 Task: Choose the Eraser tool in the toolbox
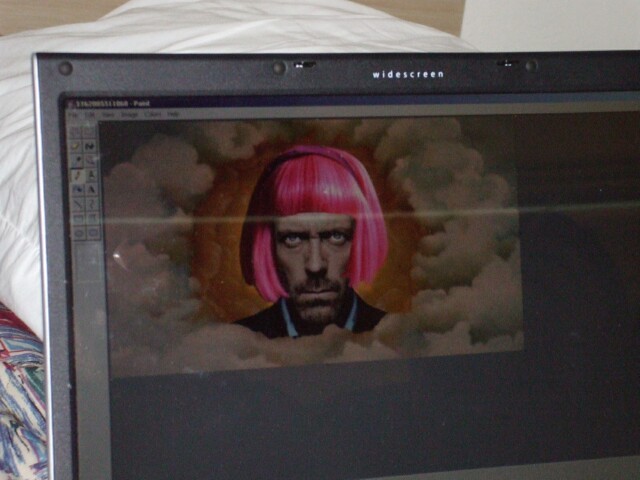[x=76, y=147]
